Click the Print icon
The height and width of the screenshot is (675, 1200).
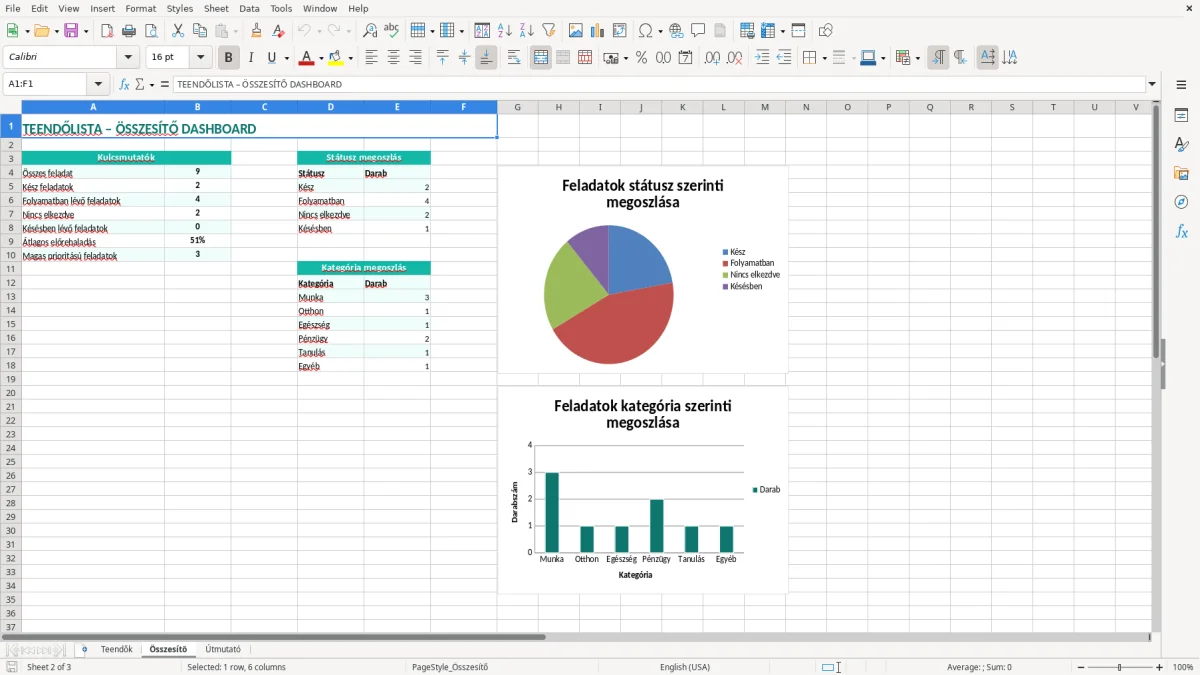[129, 31]
